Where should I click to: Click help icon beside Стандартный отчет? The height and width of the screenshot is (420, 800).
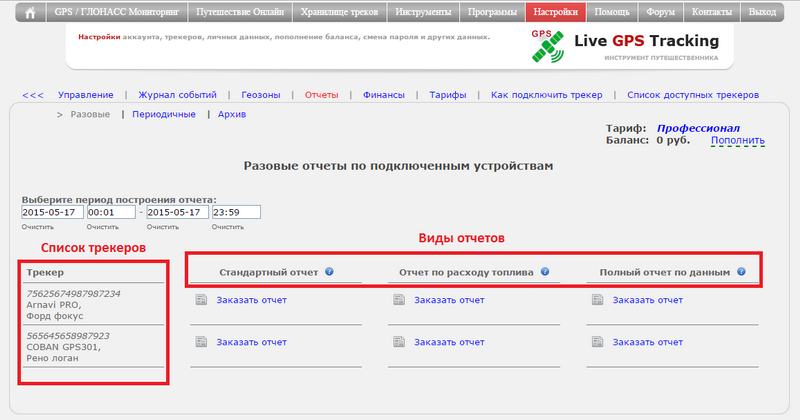329,271
